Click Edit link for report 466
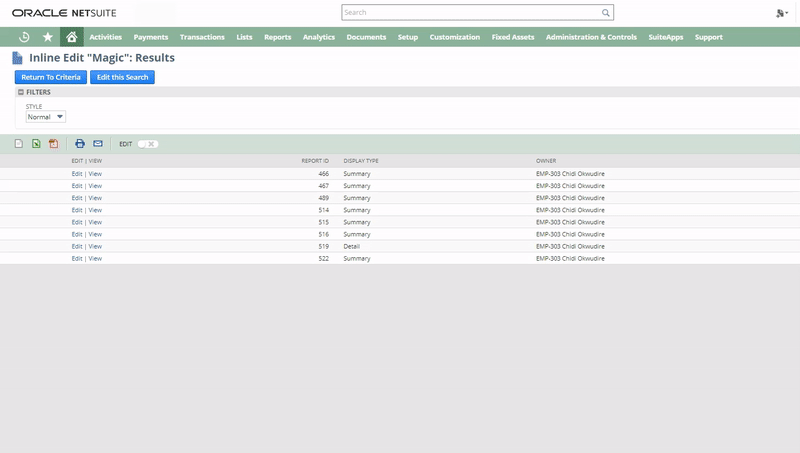This screenshot has width=800, height=453. (77, 174)
